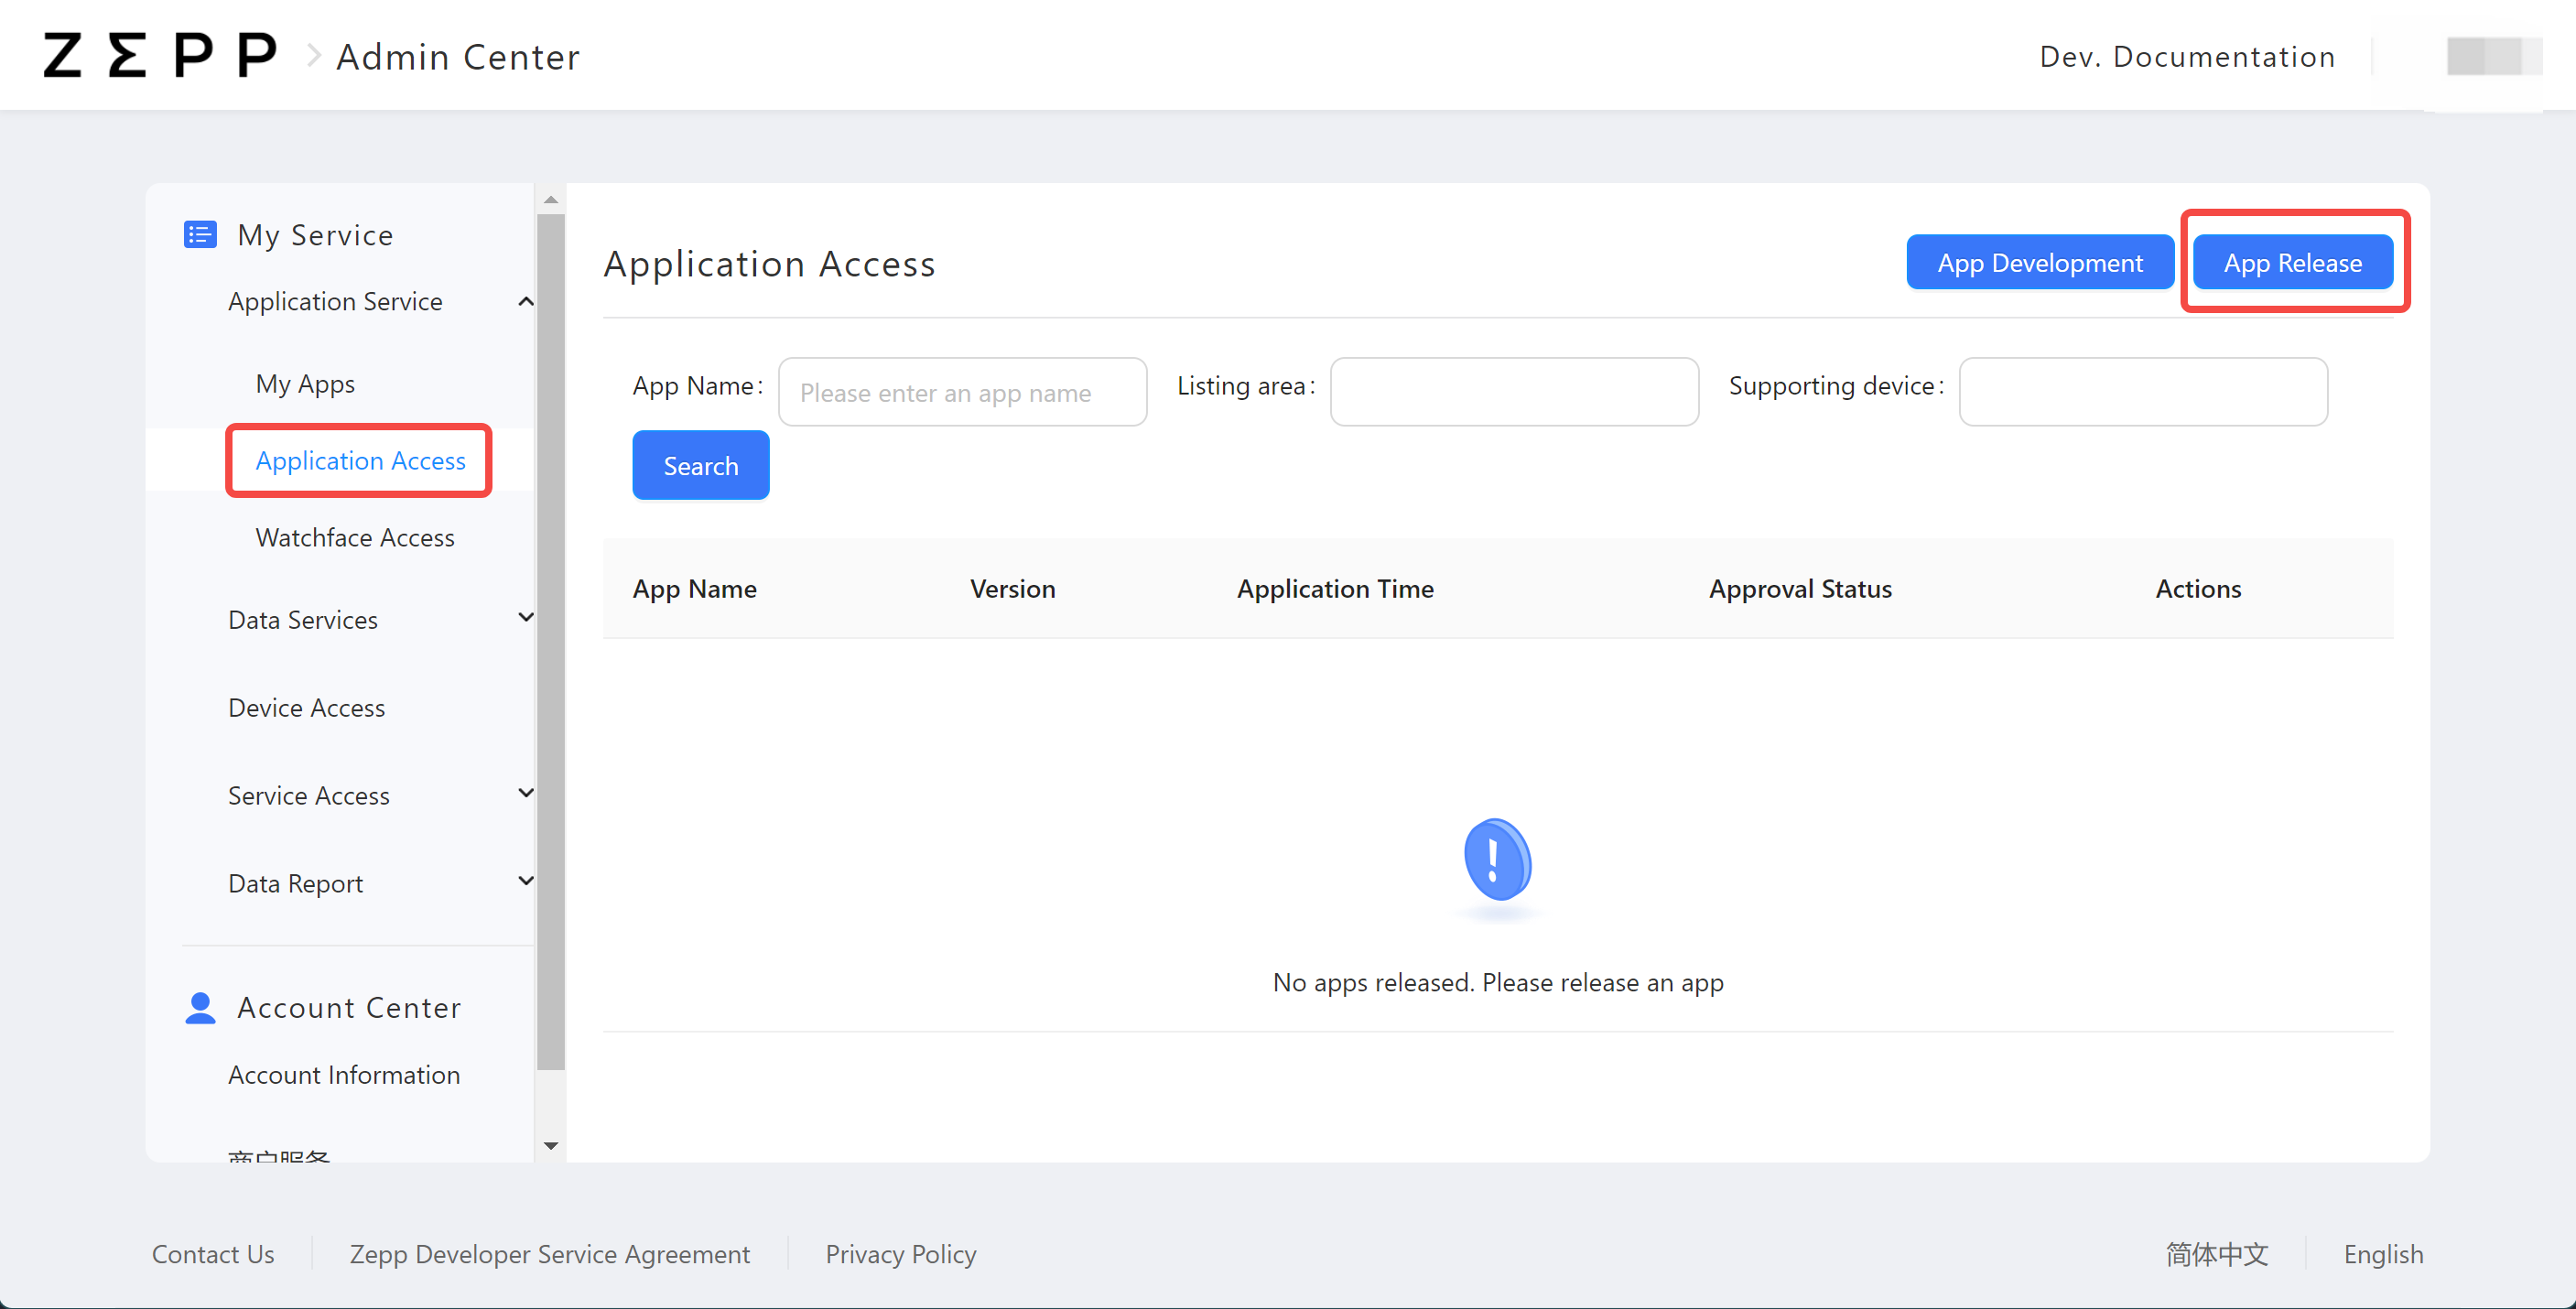Screen dimensions: 2576x1309
Task: Expand the Data Services section
Action: tap(526, 618)
